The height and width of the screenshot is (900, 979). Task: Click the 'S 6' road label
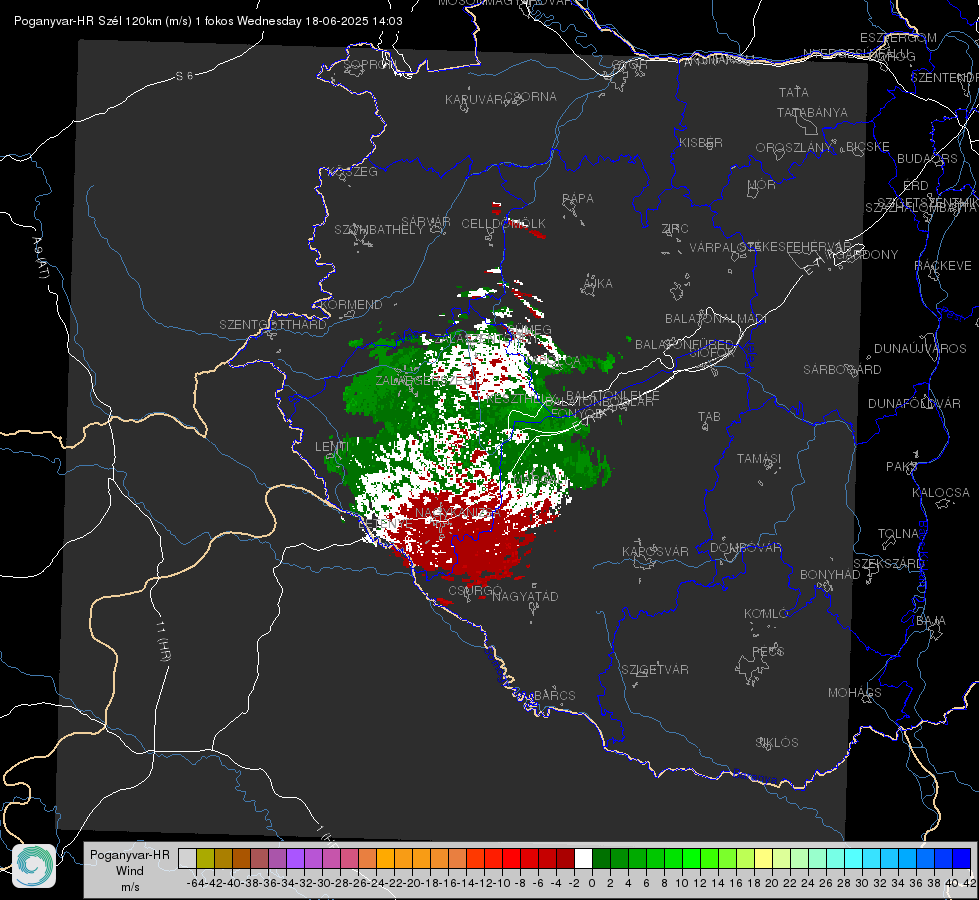185,76
